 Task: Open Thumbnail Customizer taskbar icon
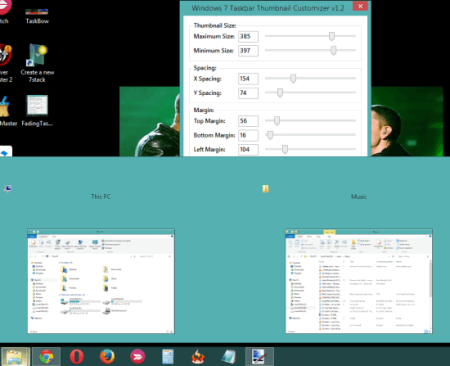click(259, 357)
